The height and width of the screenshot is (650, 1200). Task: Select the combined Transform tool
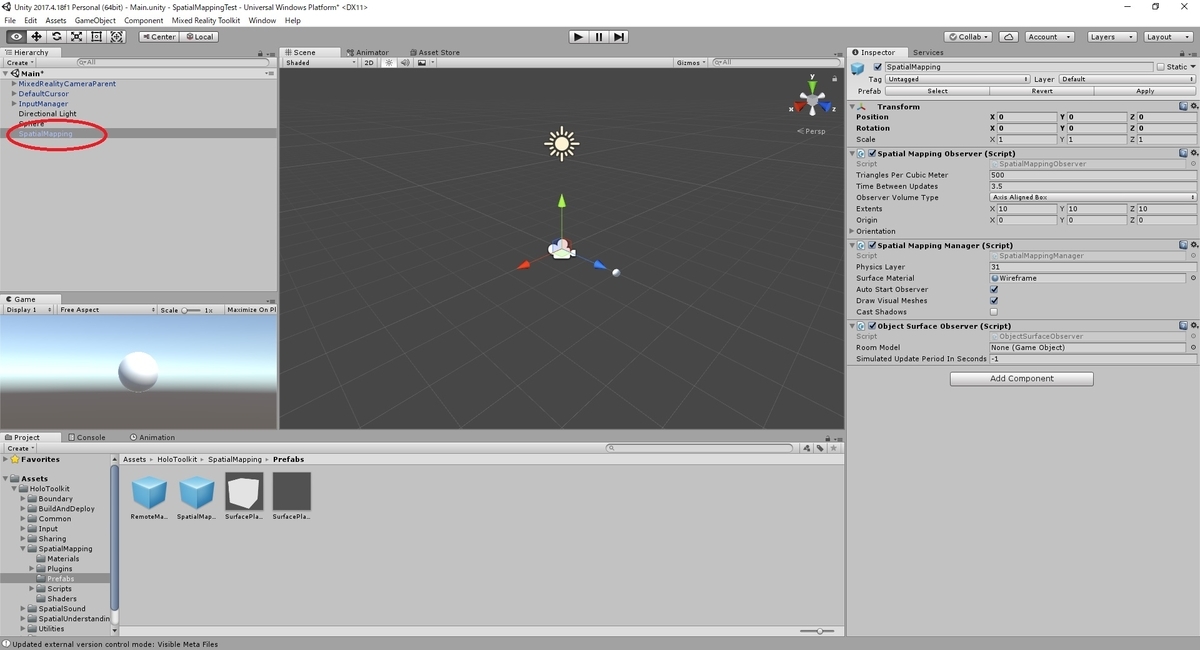[x=117, y=37]
